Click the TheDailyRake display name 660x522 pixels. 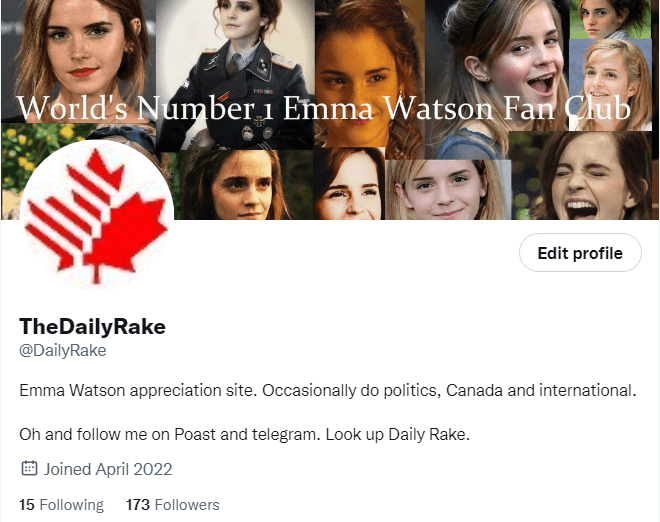click(x=93, y=326)
